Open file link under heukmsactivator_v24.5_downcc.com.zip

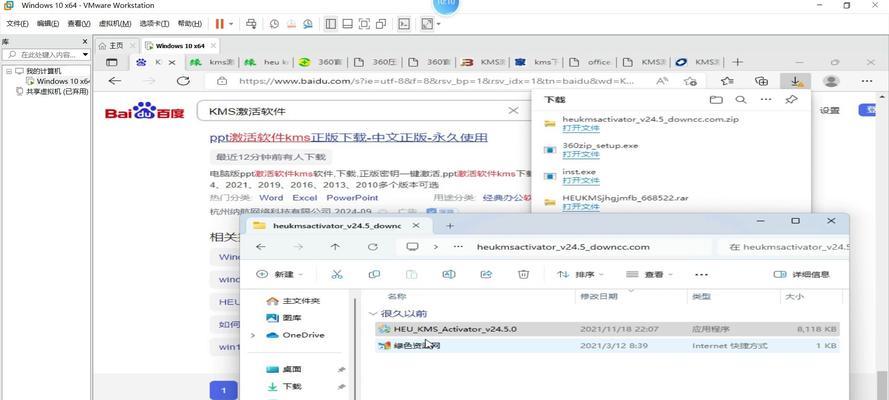tap(581, 129)
